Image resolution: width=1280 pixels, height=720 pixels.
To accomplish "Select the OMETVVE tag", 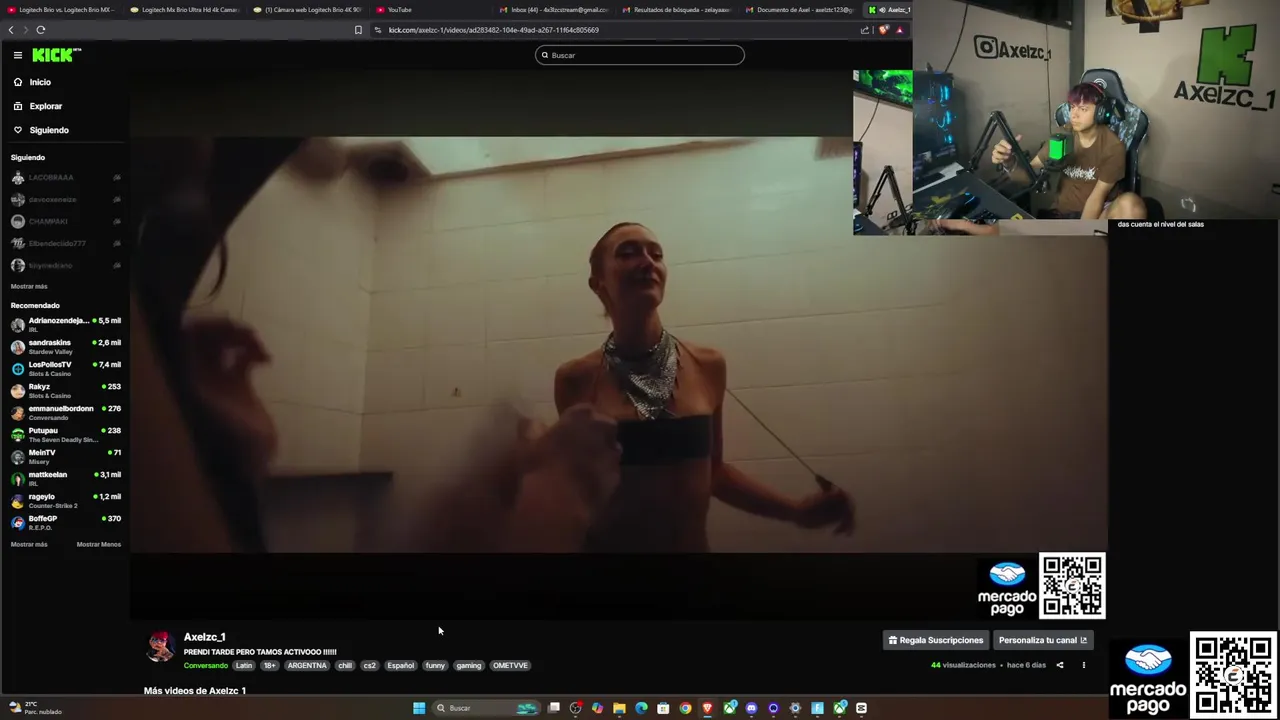I will point(510,666).
